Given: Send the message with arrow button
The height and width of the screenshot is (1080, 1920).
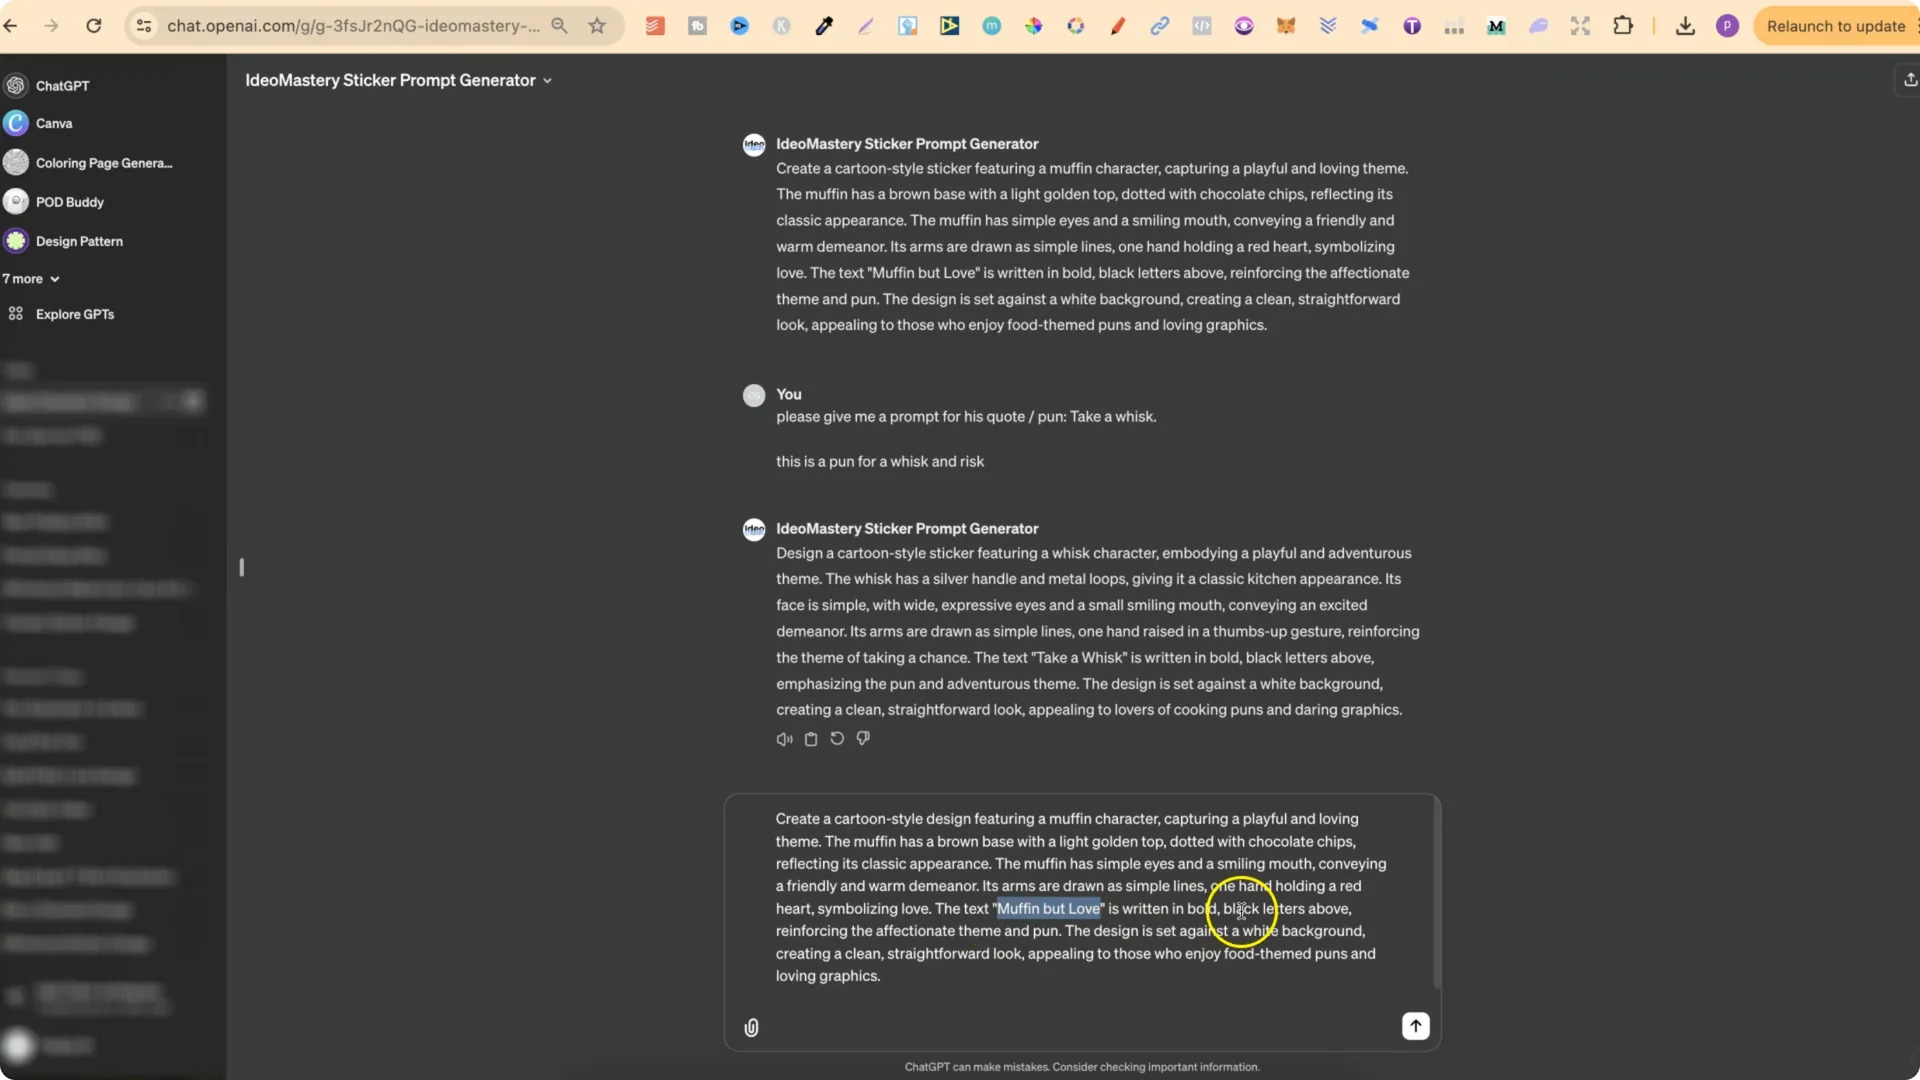Looking at the screenshot, I should point(1415,1026).
